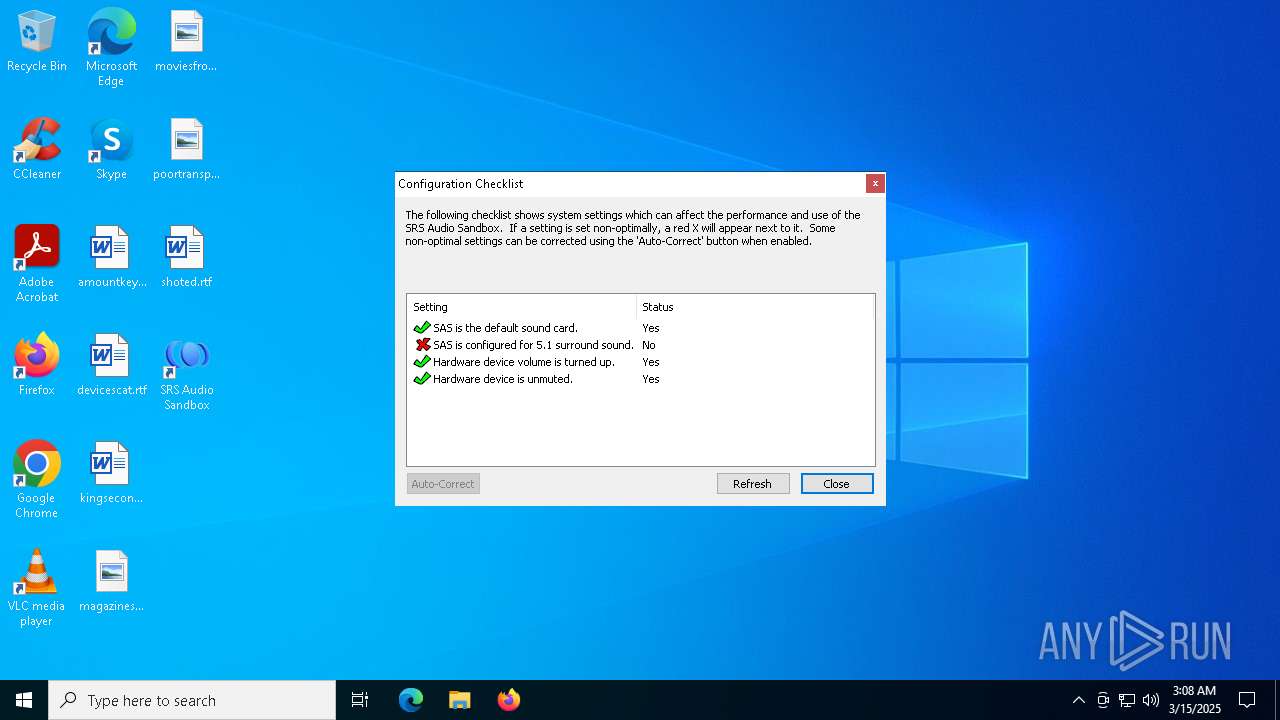Click the Status column header
The image size is (1280, 720).
[x=755, y=307]
